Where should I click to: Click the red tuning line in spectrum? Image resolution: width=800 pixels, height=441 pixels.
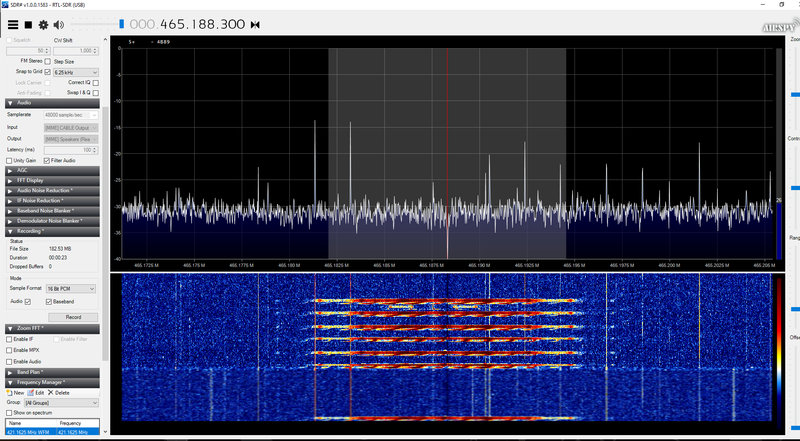coord(447,153)
